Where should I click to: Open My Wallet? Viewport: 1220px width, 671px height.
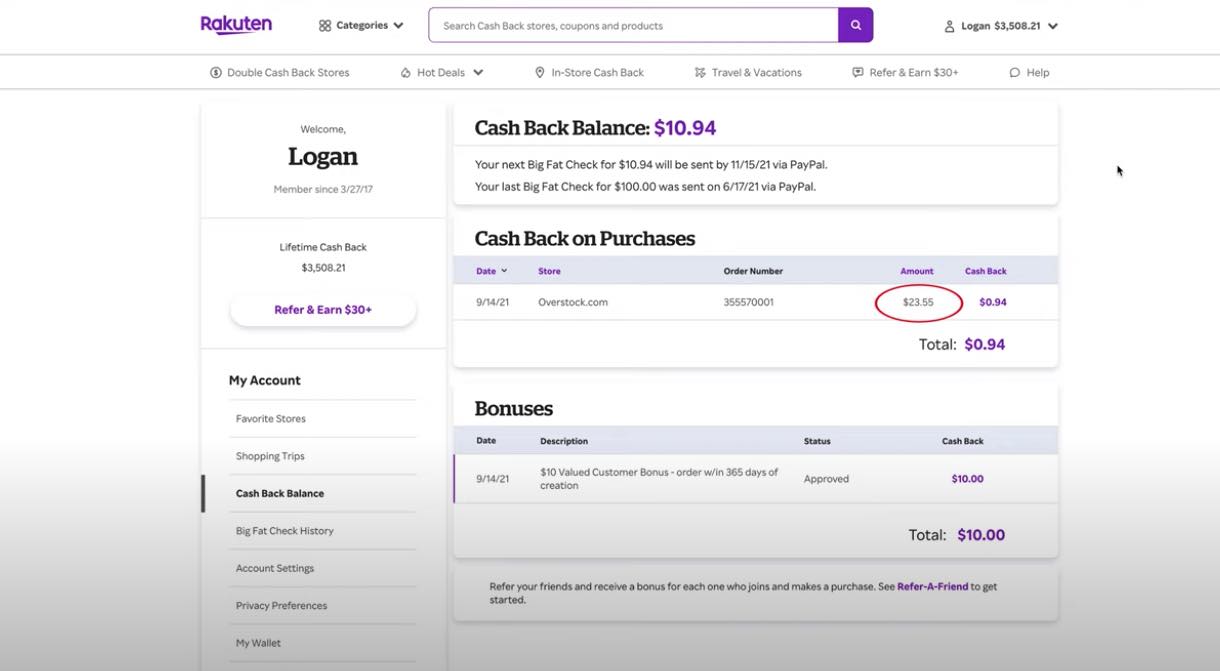(258, 643)
